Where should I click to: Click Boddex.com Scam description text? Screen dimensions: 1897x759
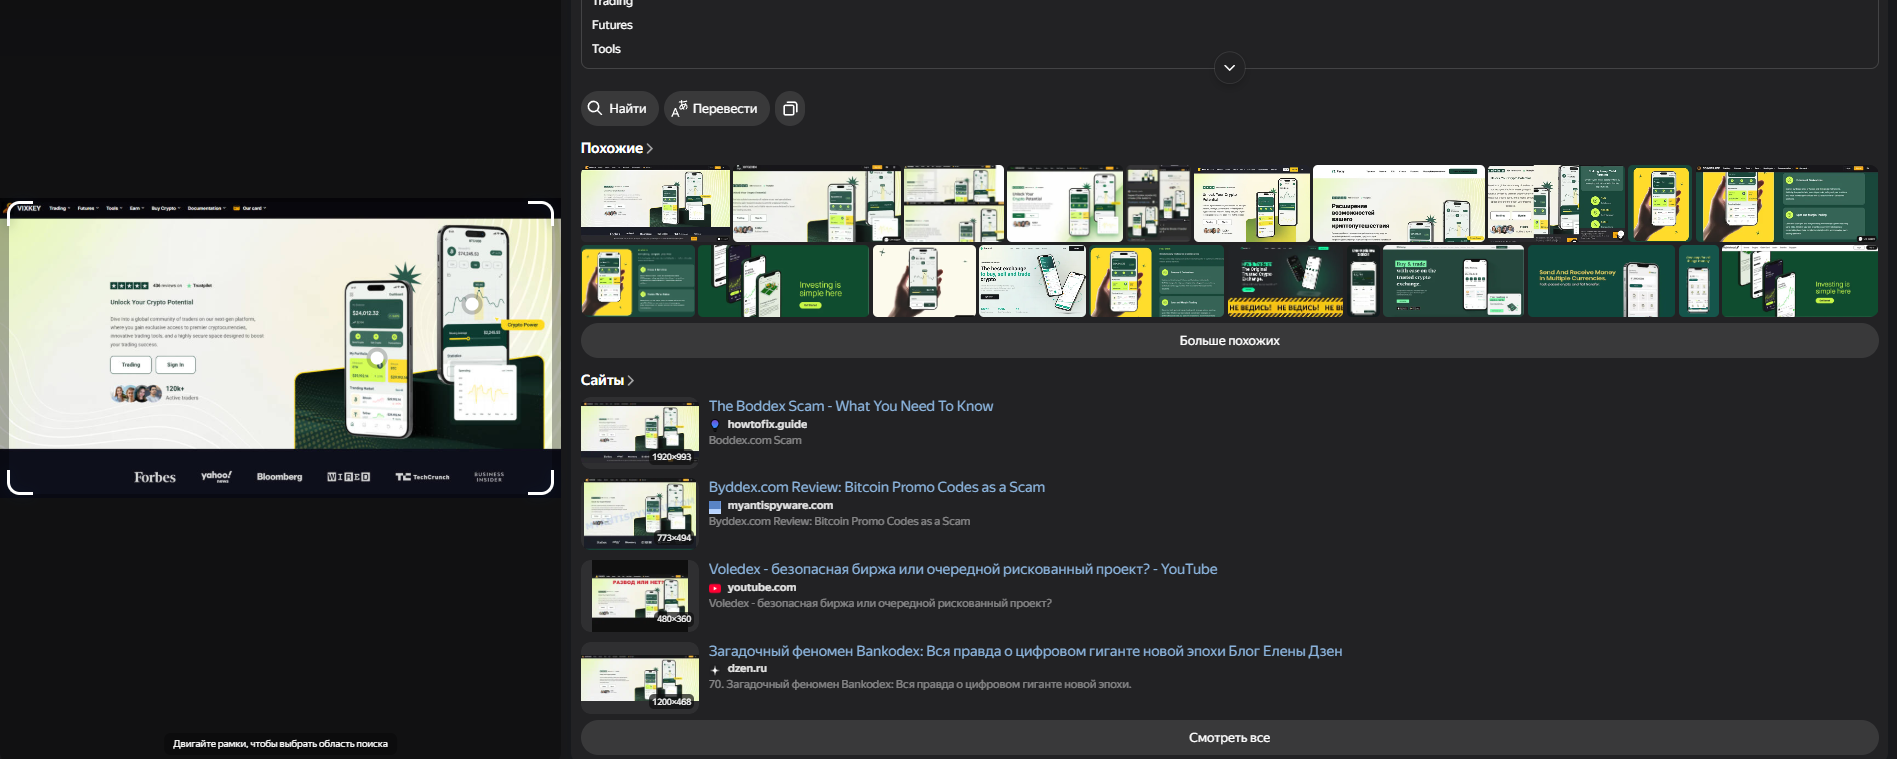click(755, 440)
